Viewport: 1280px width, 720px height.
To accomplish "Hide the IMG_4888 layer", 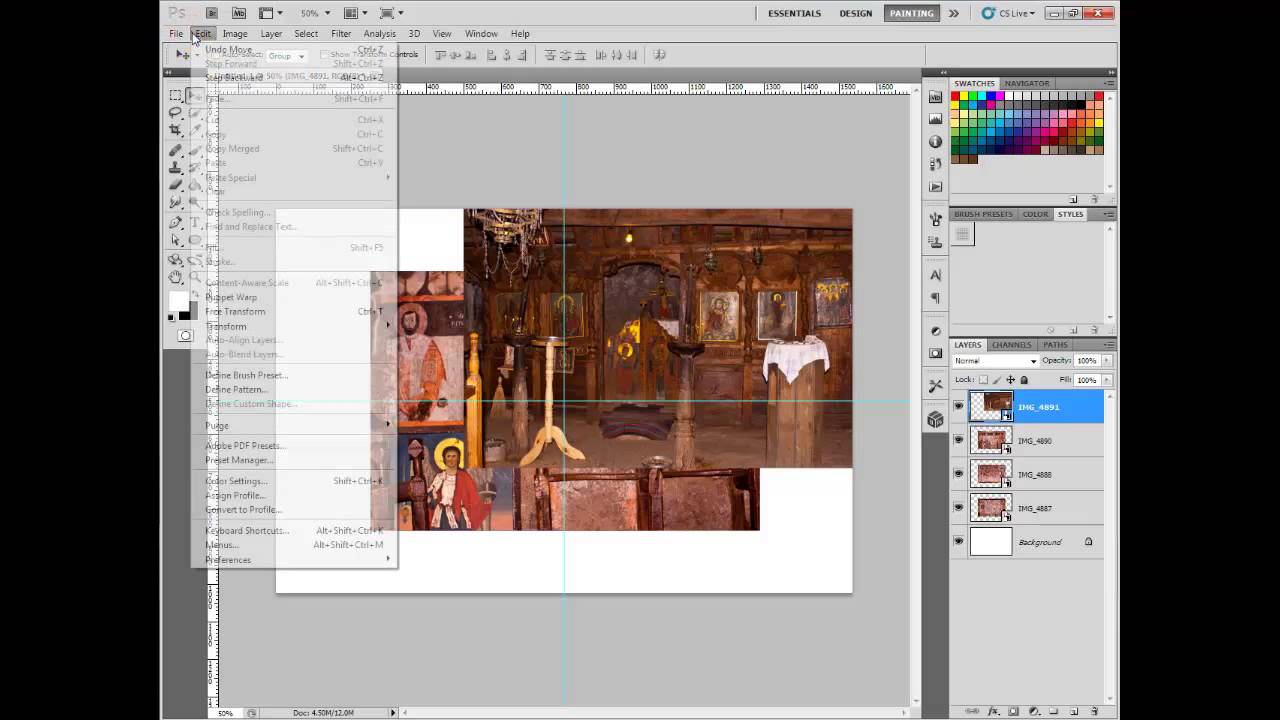I will pos(959,474).
